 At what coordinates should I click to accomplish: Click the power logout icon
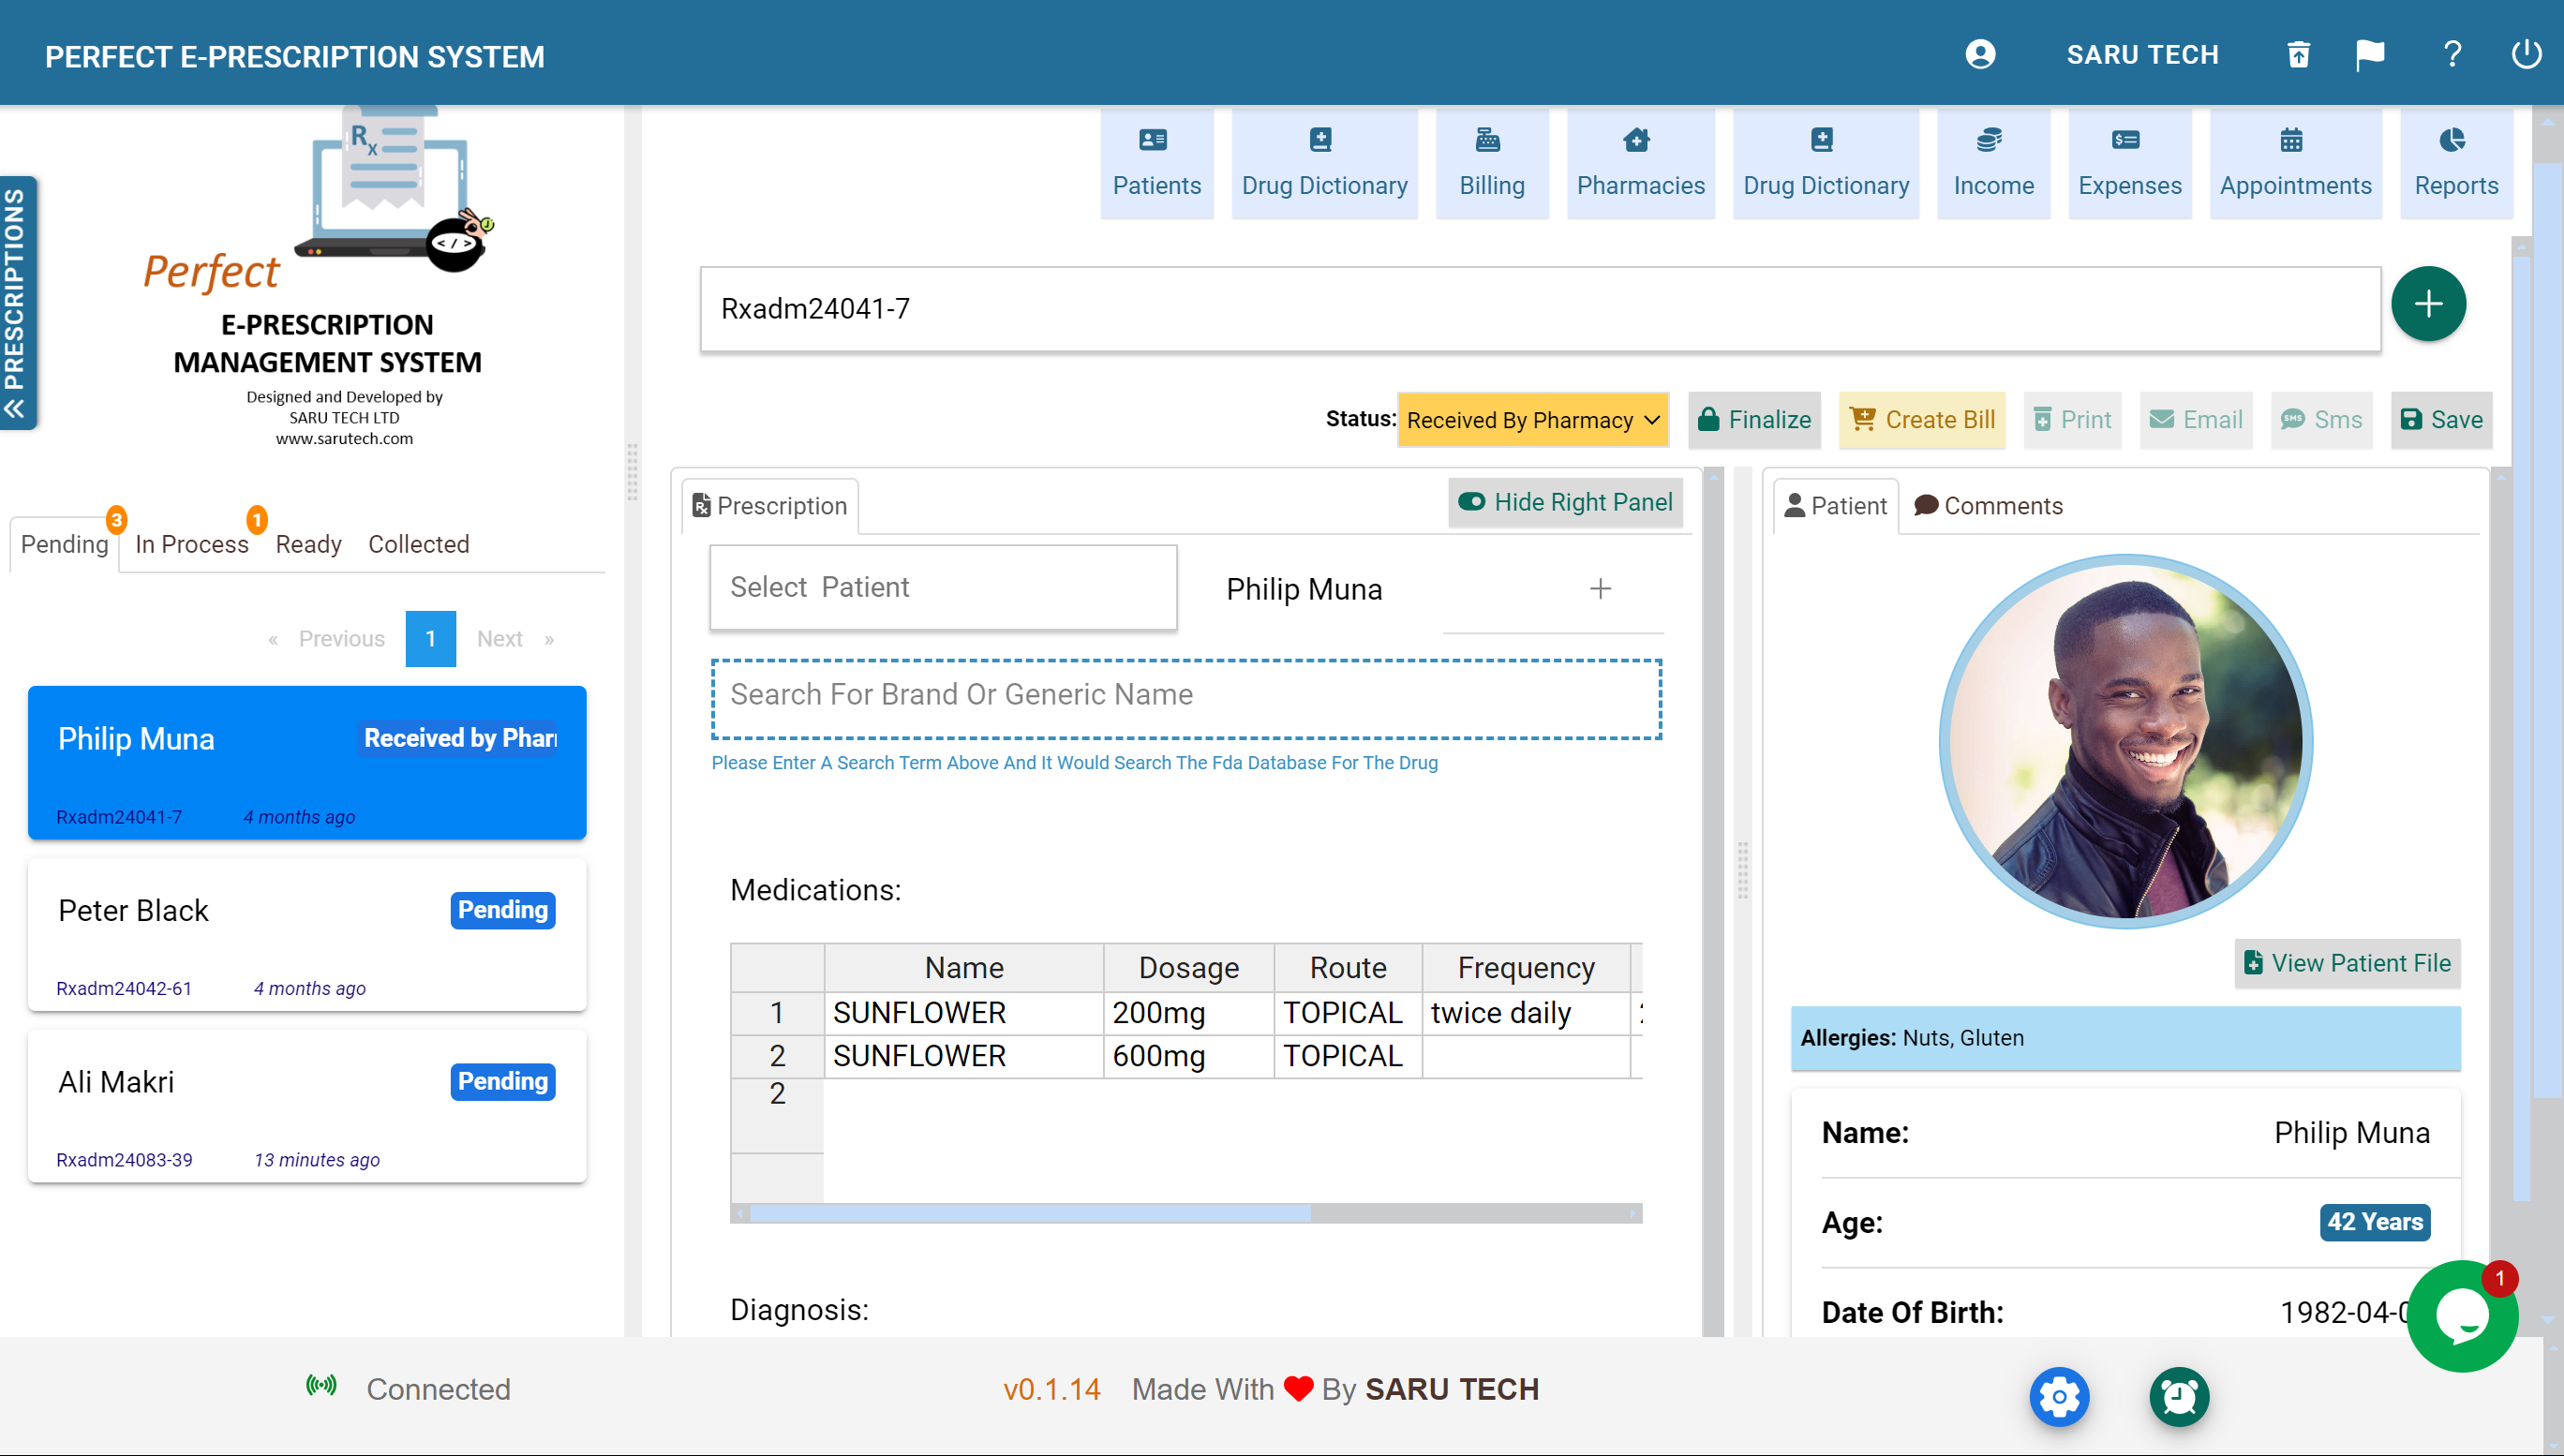pyautogui.click(x=2526, y=54)
